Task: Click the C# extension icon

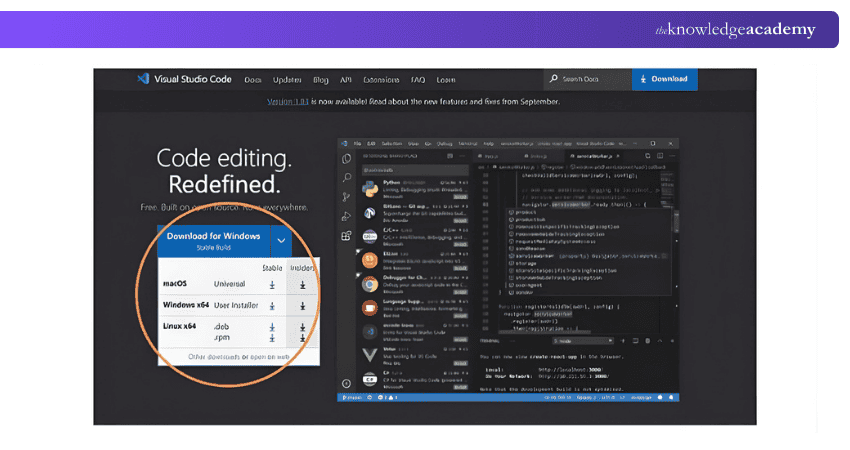Action: 370,380
